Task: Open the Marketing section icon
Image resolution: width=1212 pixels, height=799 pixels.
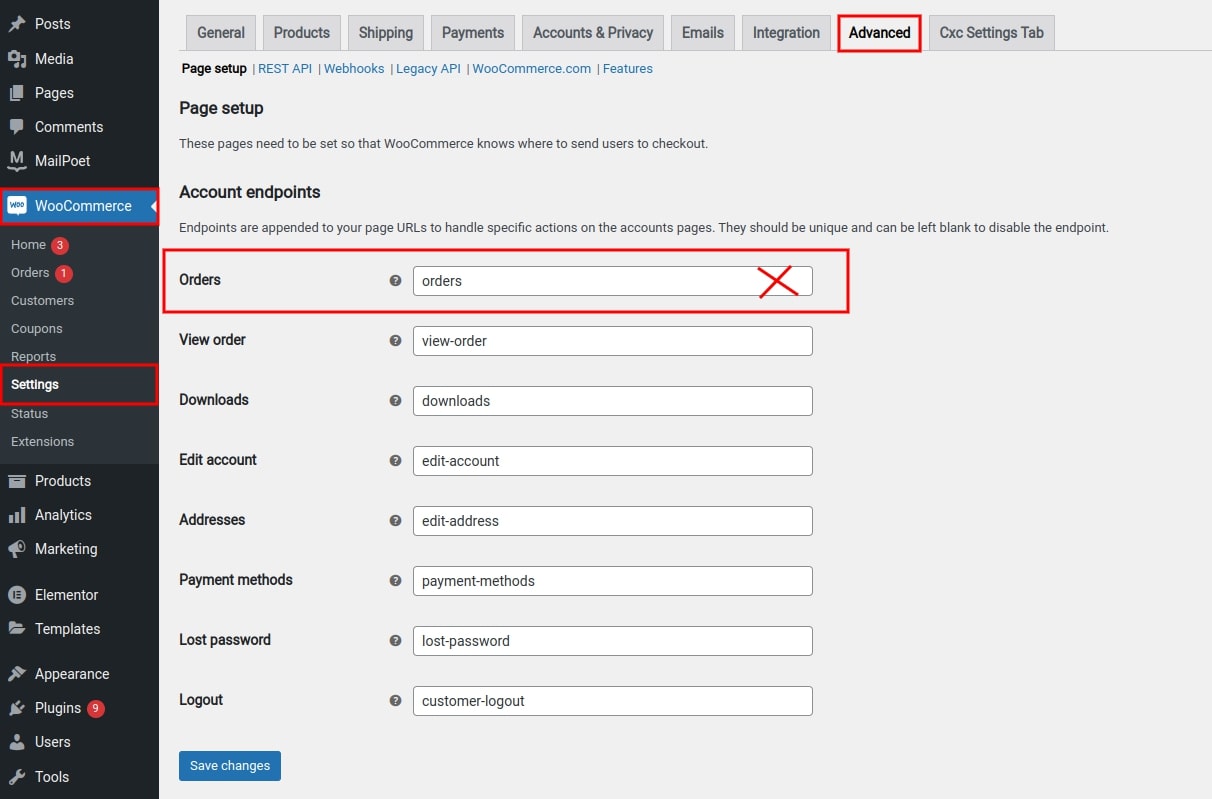Action: tap(17, 549)
